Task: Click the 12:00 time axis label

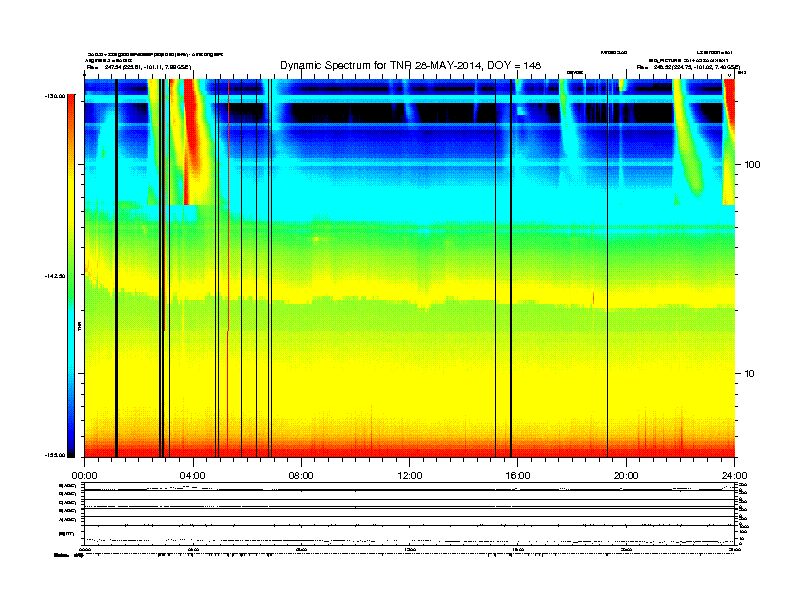Action: click(410, 476)
